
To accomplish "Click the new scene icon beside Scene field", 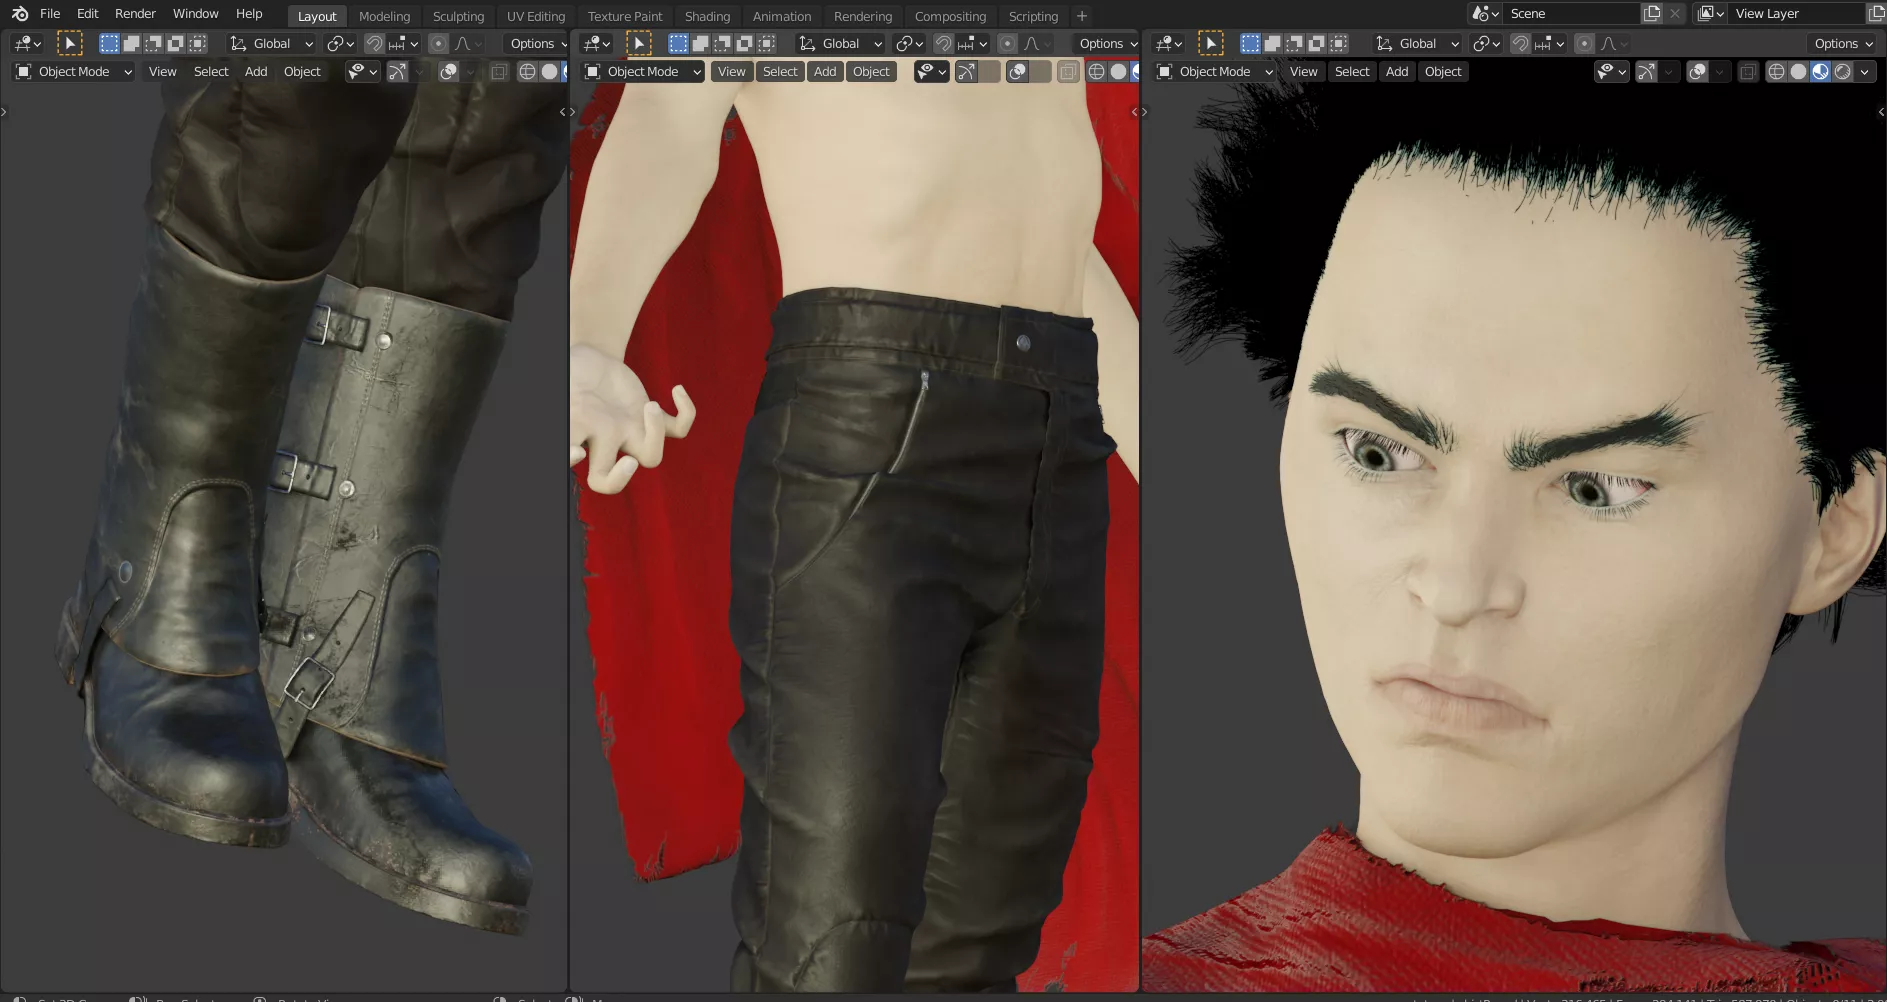I will pyautogui.click(x=1652, y=14).
